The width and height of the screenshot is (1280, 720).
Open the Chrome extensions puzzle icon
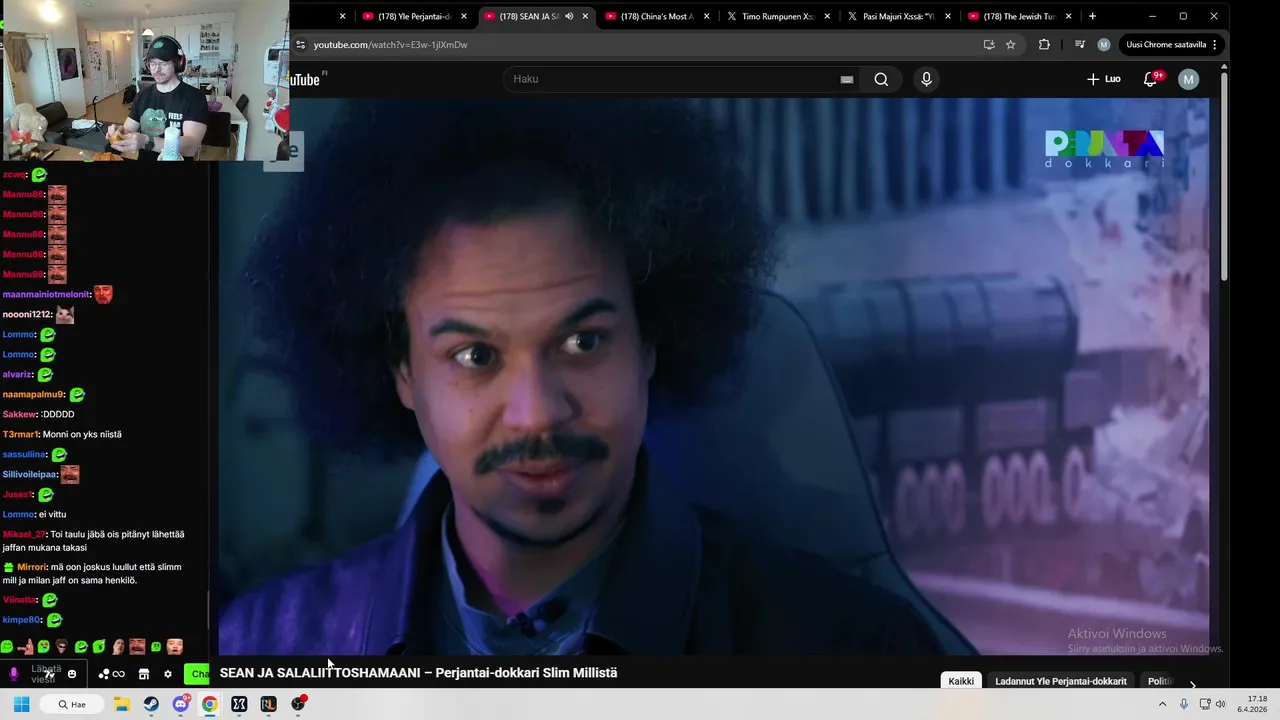coord(1044,44)
